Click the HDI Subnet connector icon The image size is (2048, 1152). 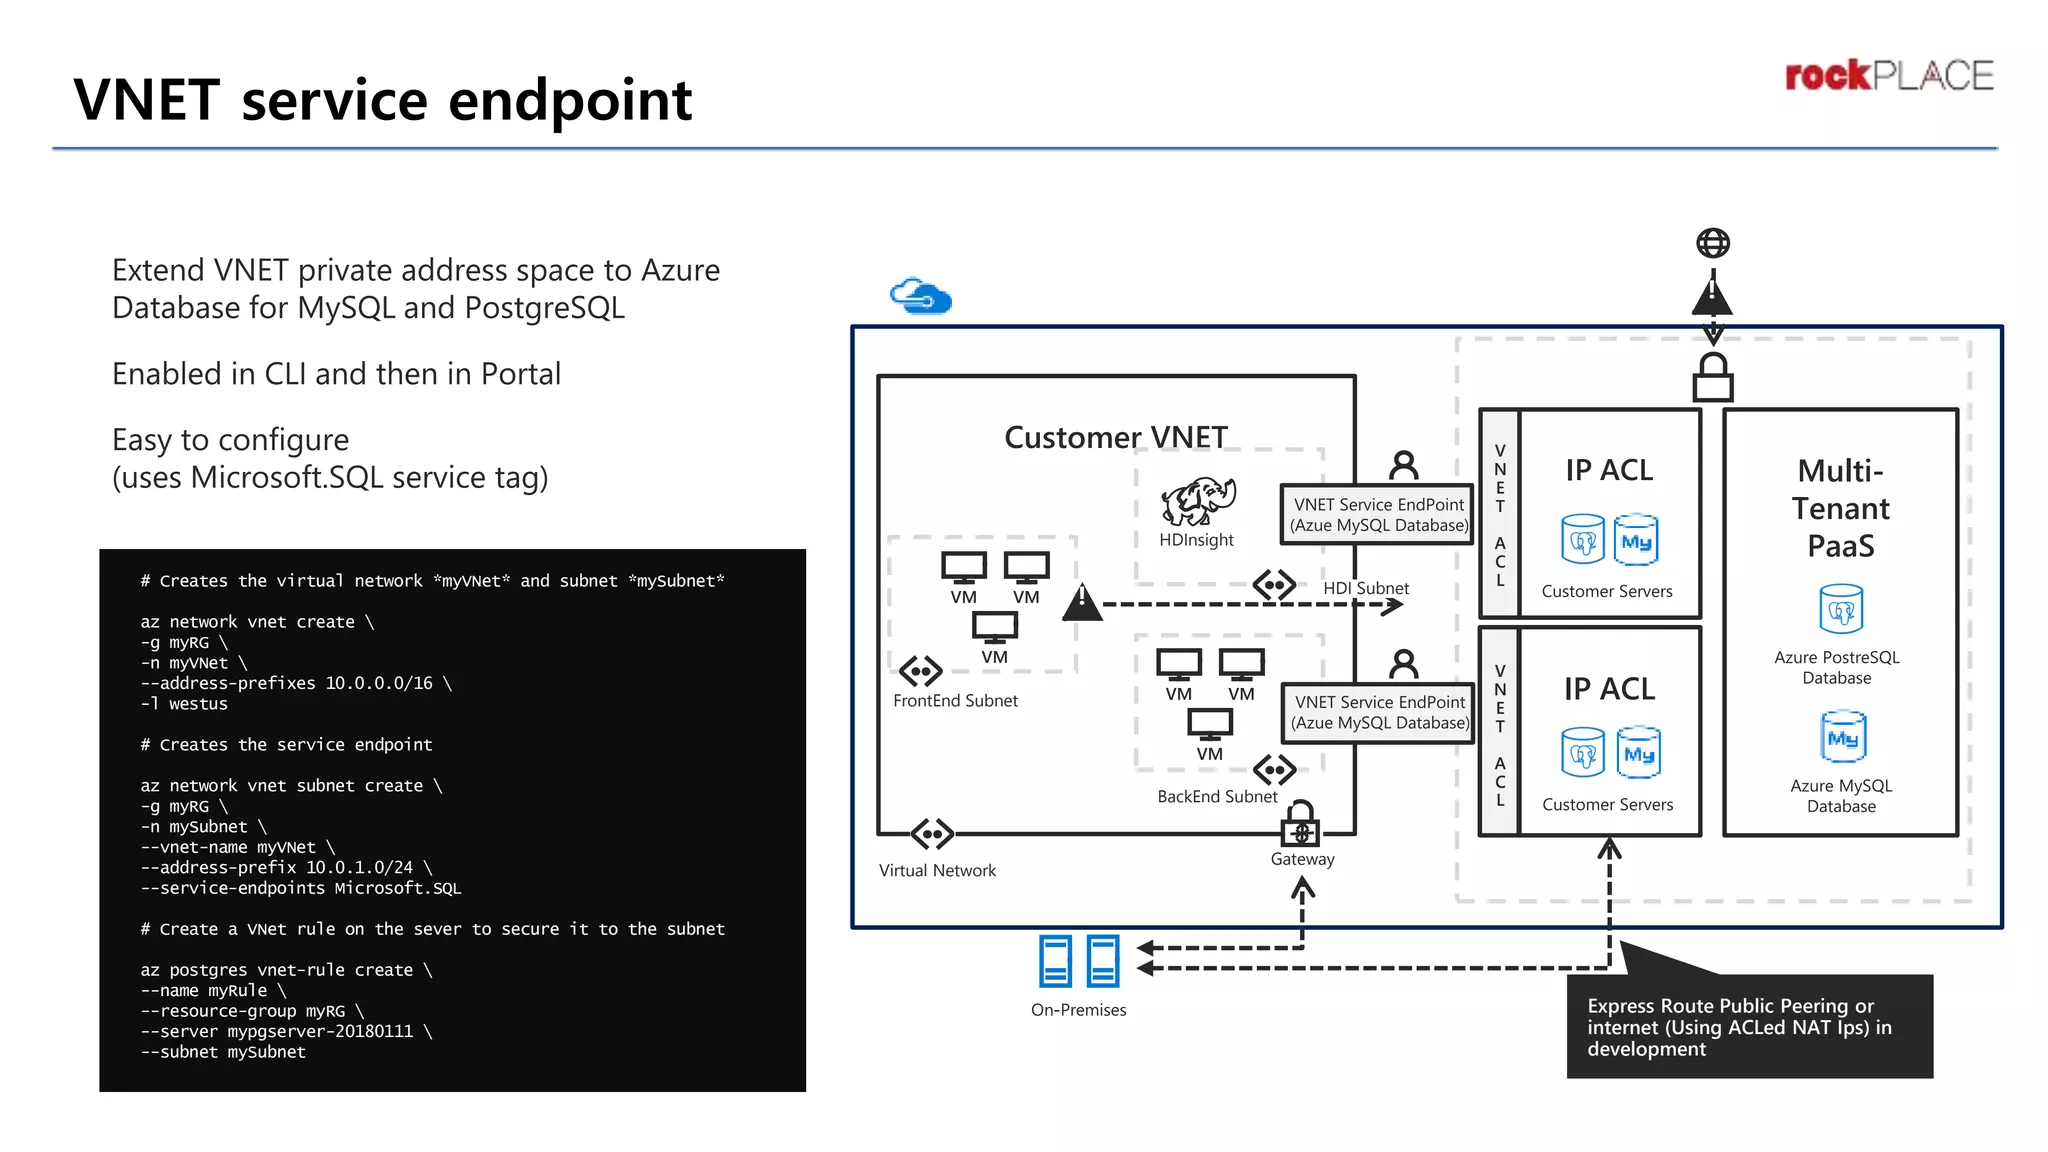(x=1275, y=585)
